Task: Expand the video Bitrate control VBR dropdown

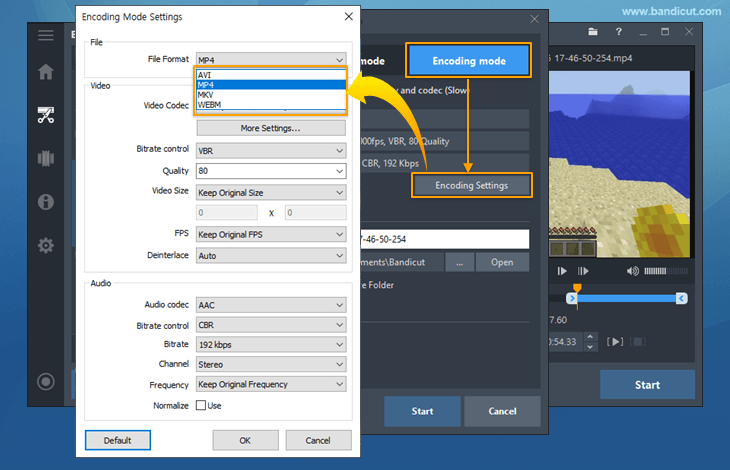Action: pos(271,151)
